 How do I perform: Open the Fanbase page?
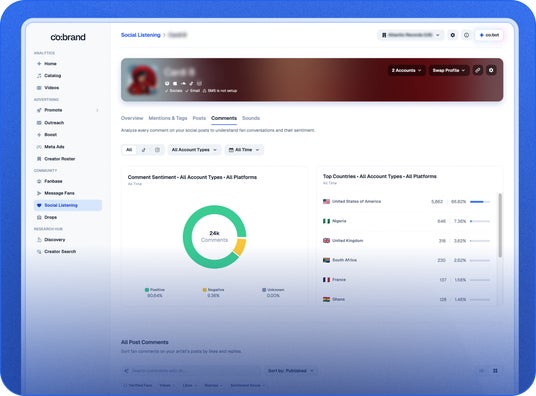coord(53,181)
